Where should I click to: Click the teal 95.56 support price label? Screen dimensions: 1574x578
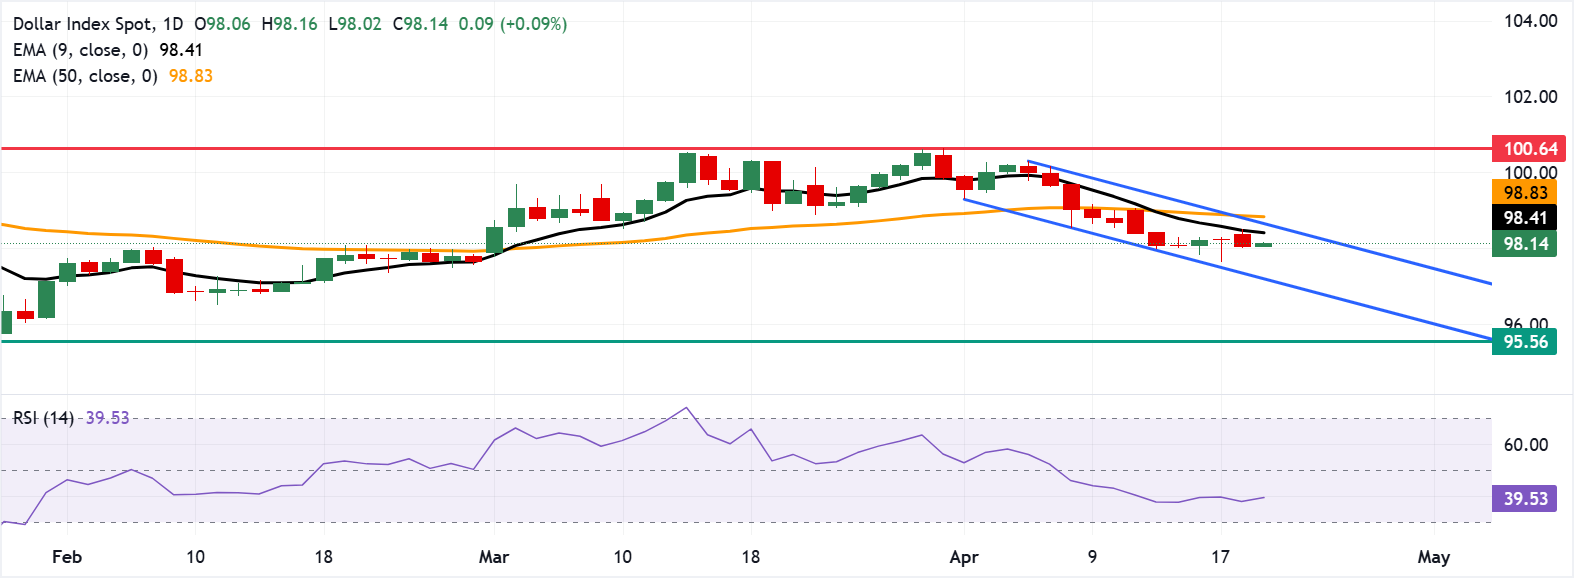tap(1524, 342)
